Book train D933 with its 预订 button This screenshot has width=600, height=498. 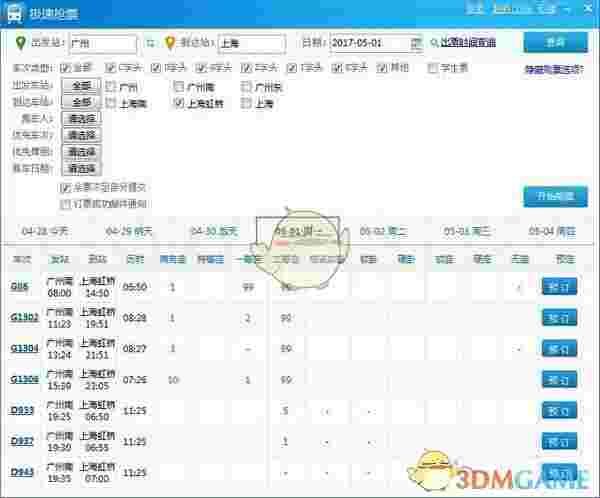559,411
